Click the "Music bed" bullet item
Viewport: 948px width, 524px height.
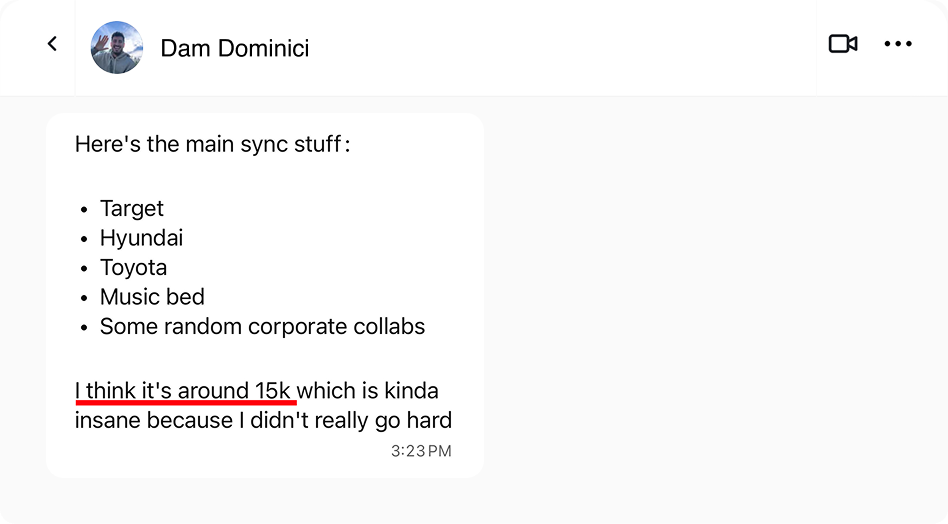pos(152,297)
